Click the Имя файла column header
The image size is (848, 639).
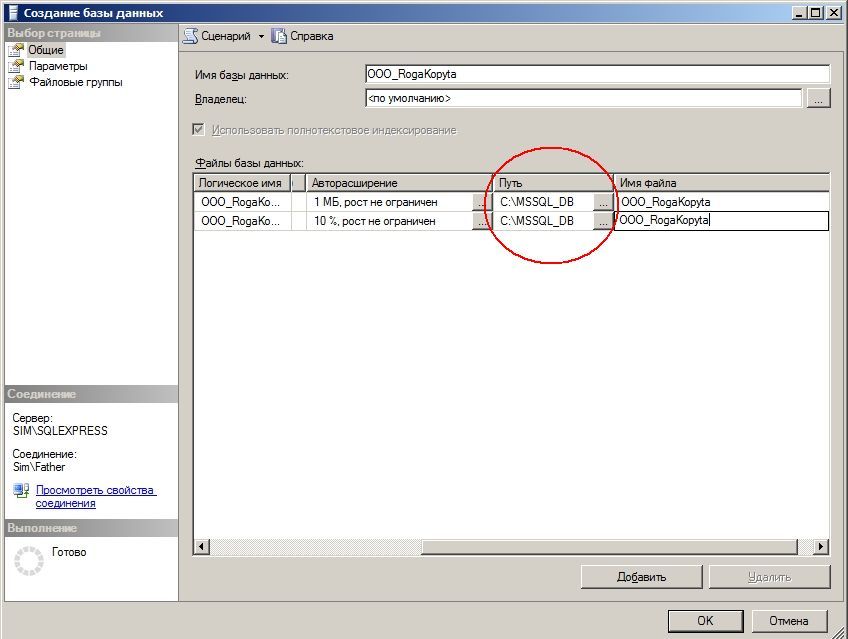[x=722, y=183]
